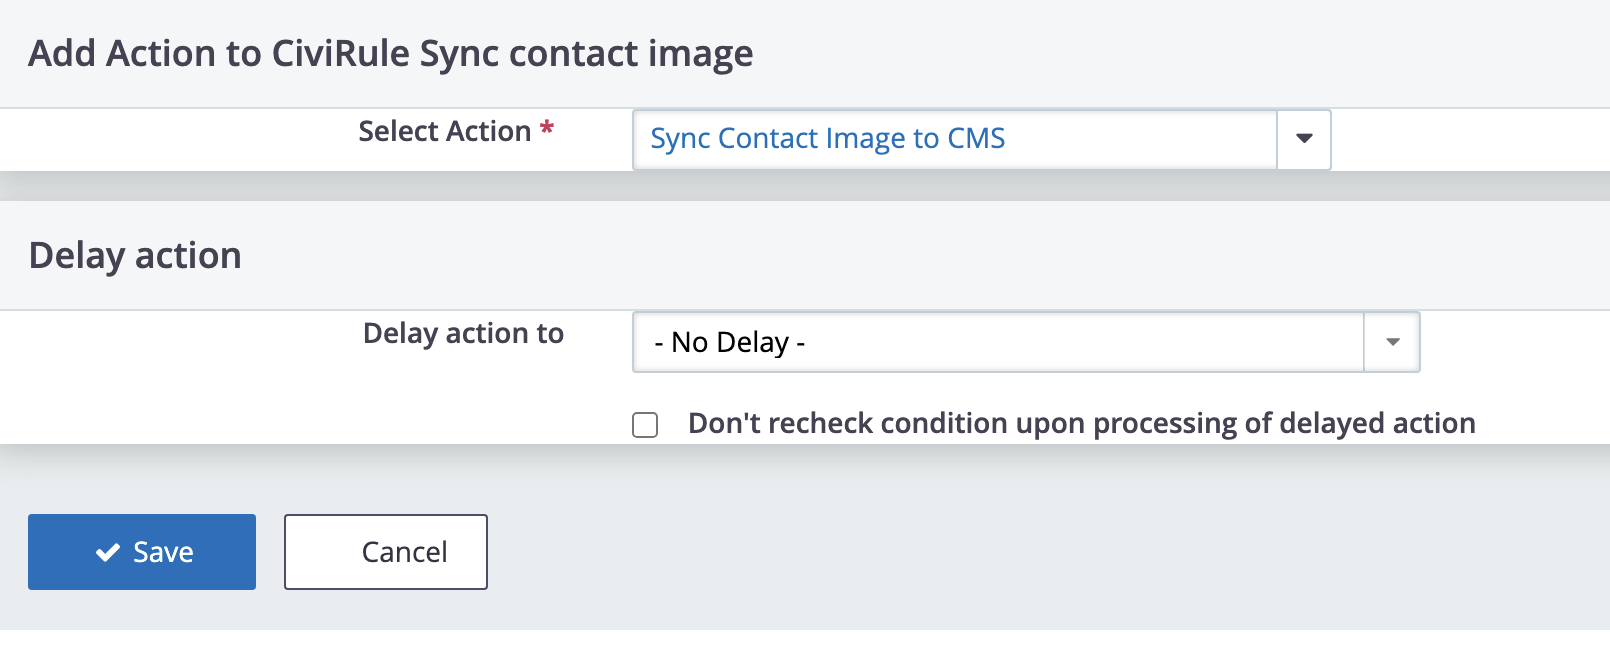Click the "Delay action" section heading

click(135, 255)
